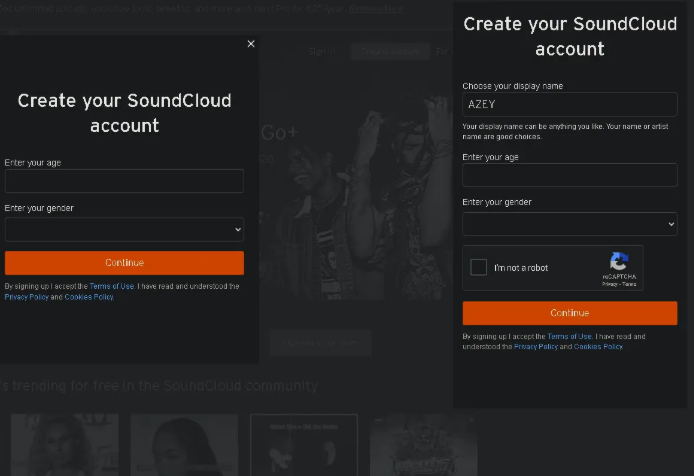The height and width of the screenshot is (476, 694).
Task: Click the reCAPTCHA logo icon
Action: tap(619, 262)
